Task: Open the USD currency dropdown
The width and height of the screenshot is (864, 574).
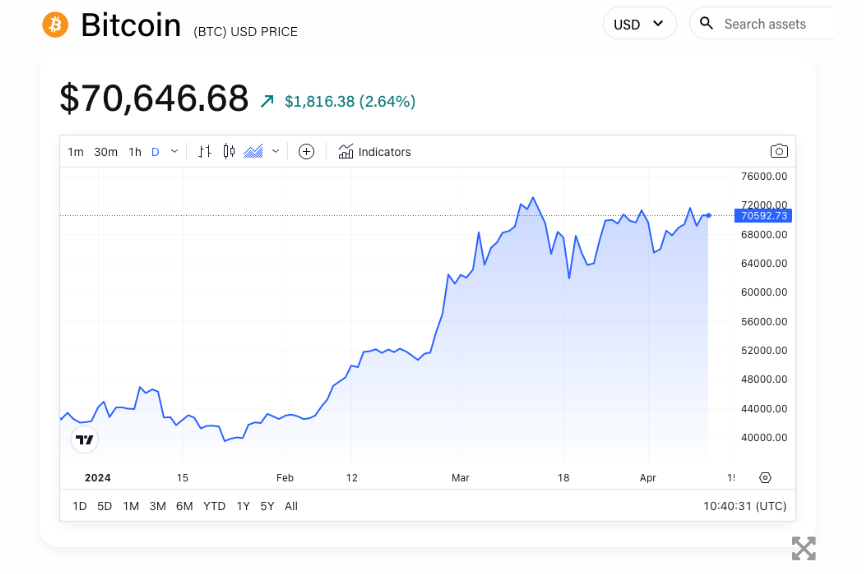Action: (x=639, y=24)
